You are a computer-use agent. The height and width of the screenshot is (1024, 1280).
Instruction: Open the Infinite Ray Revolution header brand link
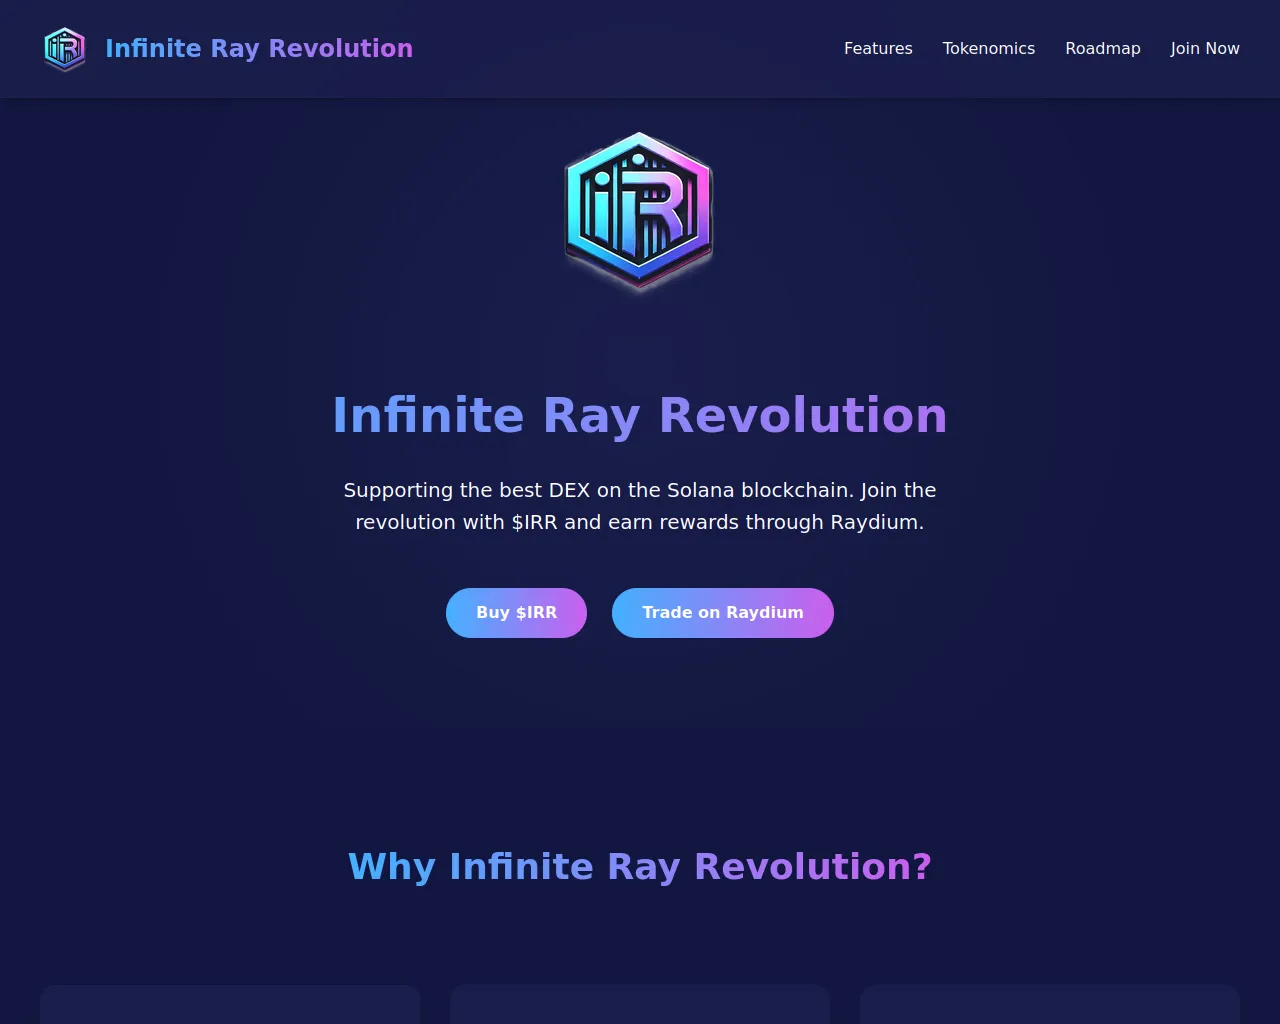point(259,48)
